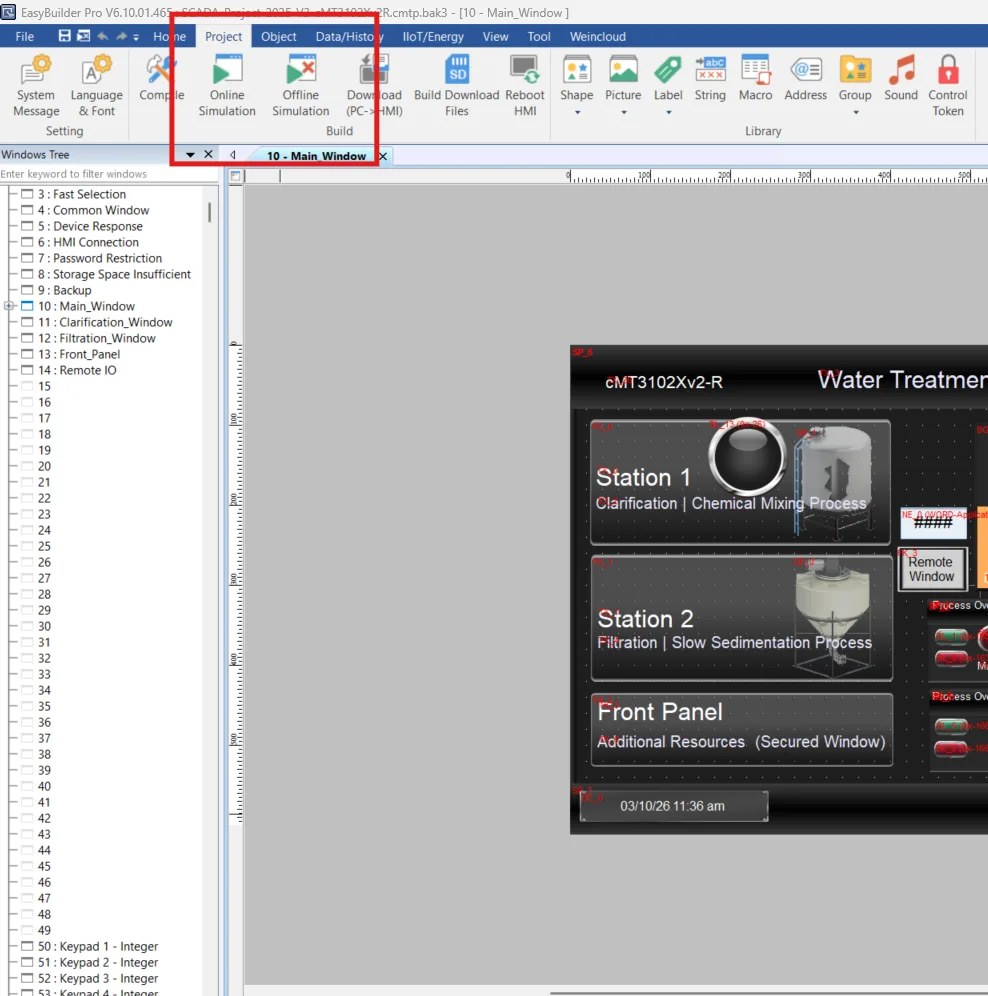Start Online Simulation
This screenshot has height=996, width=988.
[x=227, y=86]
